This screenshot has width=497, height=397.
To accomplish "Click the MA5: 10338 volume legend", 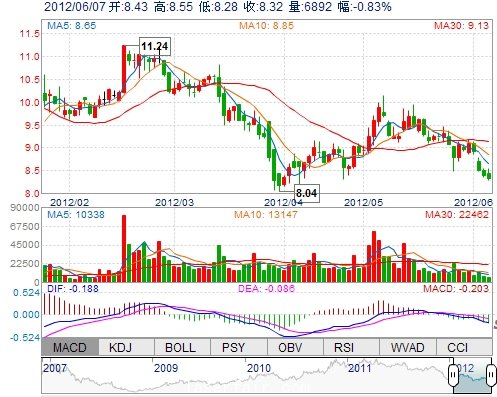I will tap(76, 214).
